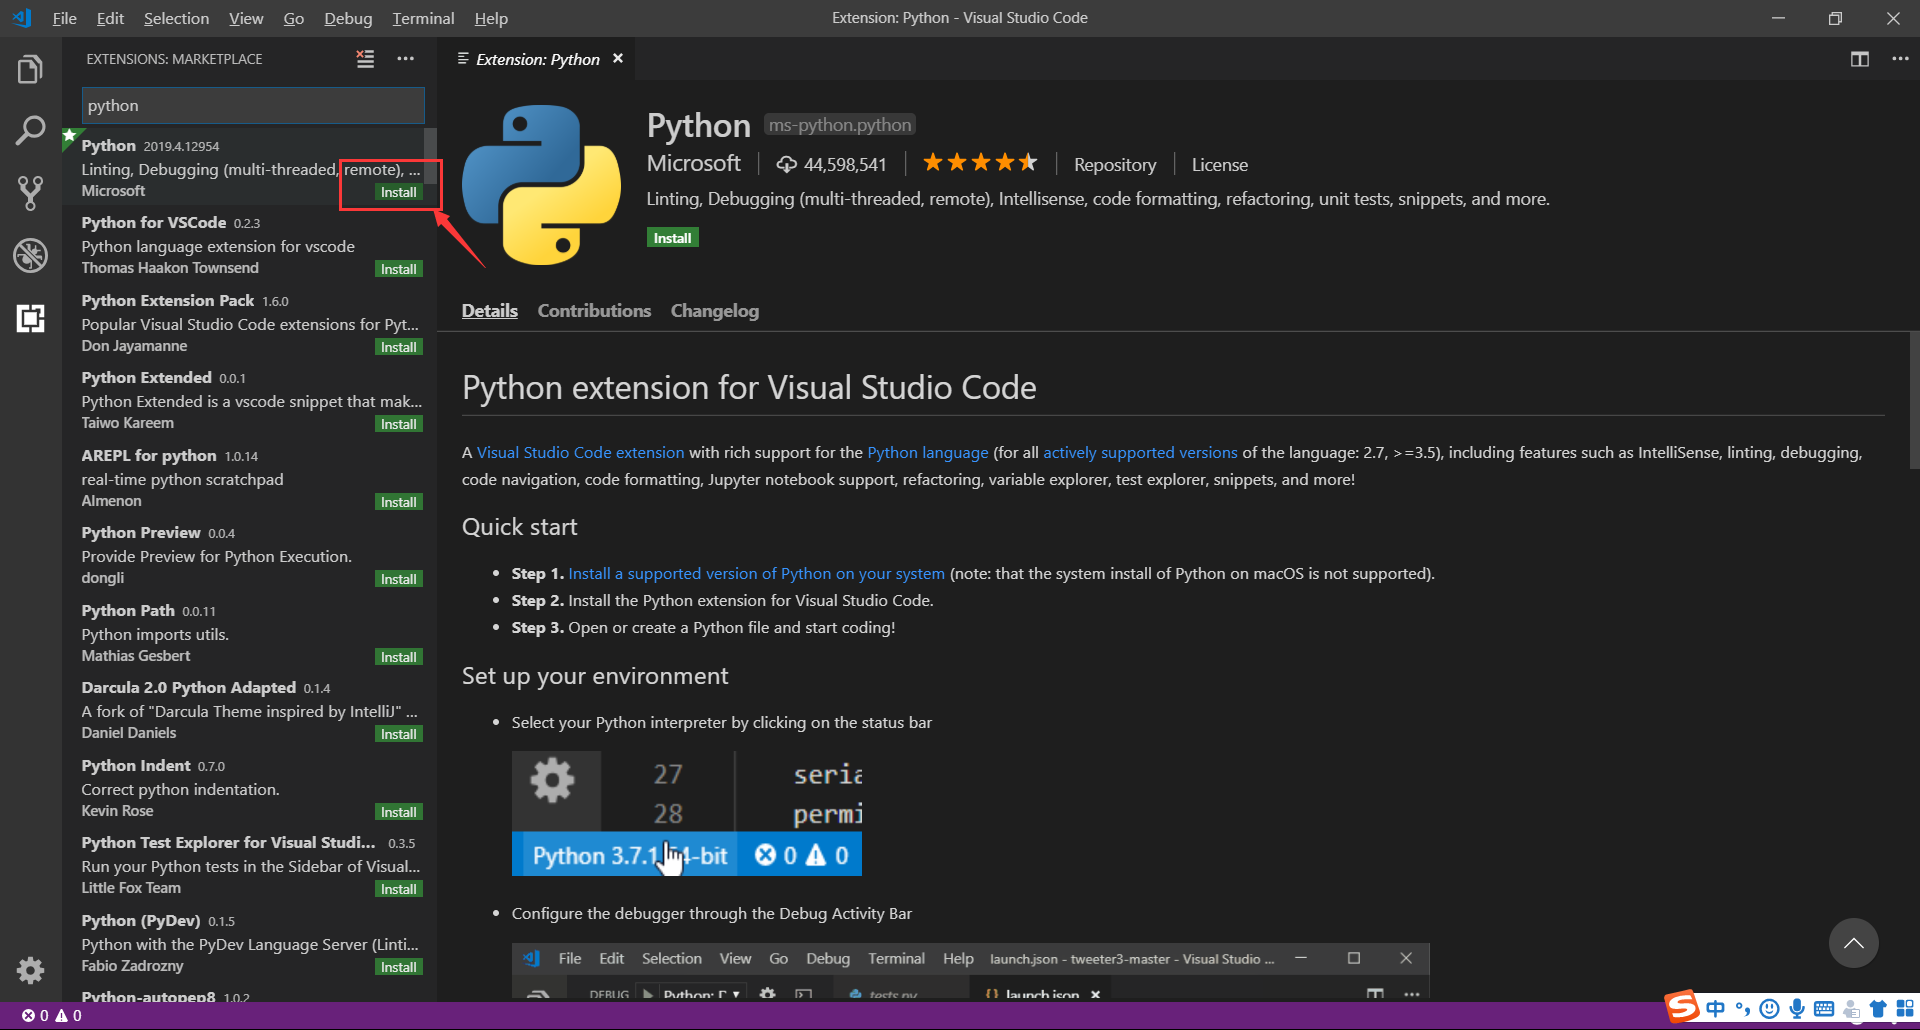
Task: Open the Help menu
Action: coord(491,18)
